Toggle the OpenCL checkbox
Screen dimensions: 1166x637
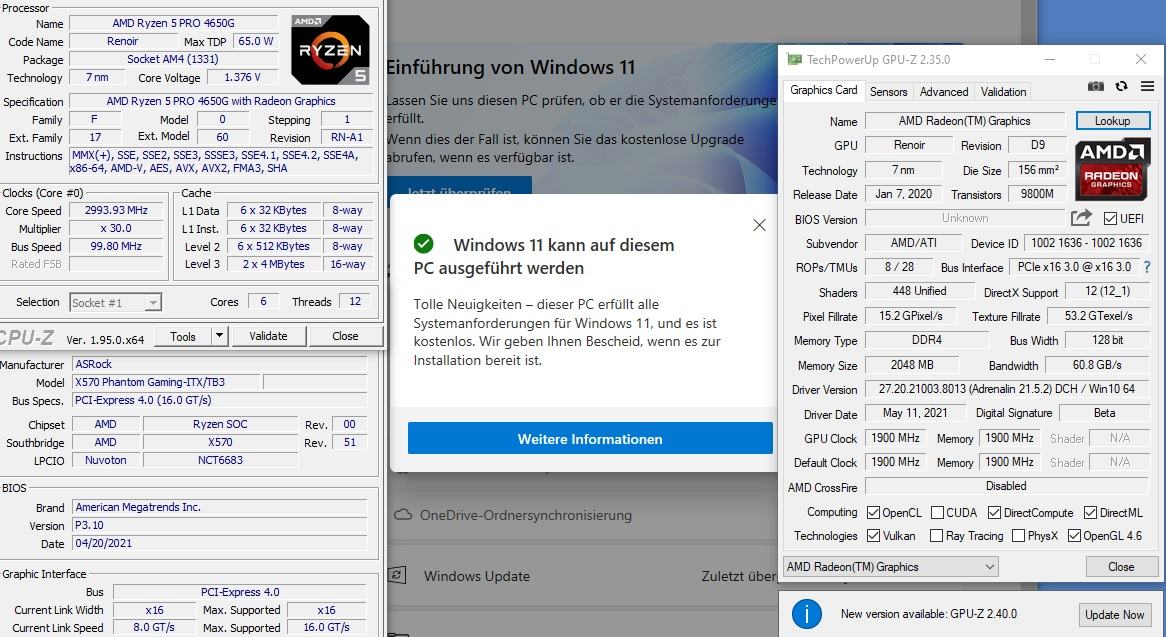pyautogui.click(x=873, y=512)
